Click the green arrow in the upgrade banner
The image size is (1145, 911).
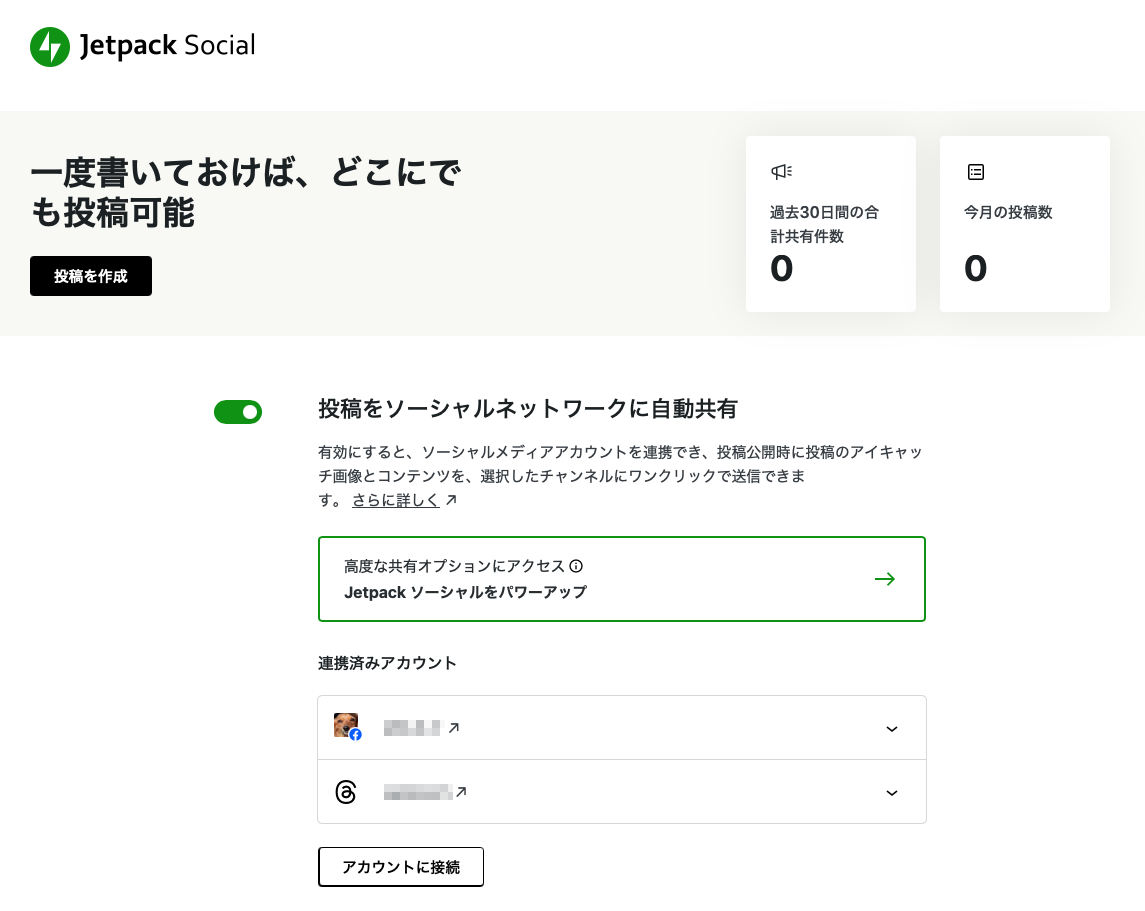click(x=885, y=579)
